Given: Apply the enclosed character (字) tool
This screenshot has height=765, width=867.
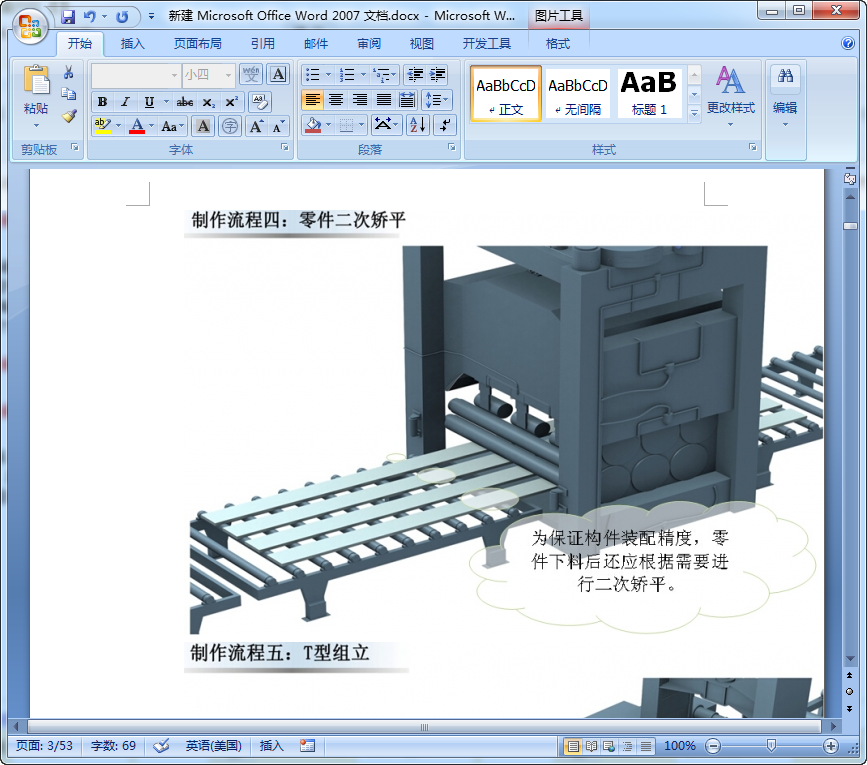Looking at the screenshot, I should 230,126.
